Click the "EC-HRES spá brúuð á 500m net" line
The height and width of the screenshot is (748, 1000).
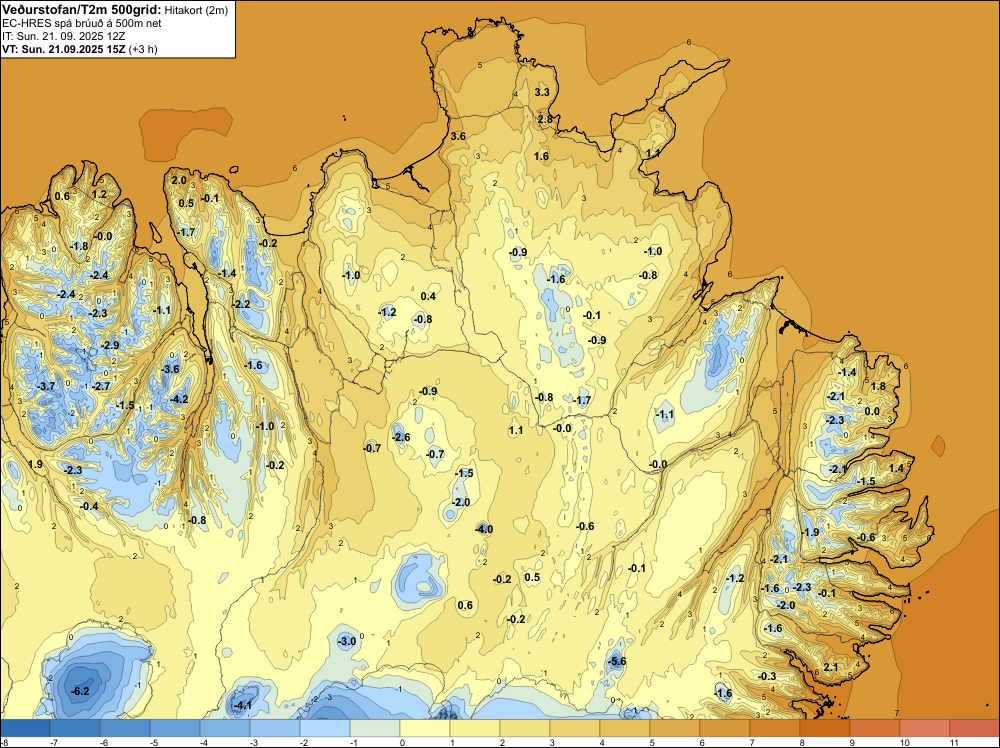click(82, 24)
